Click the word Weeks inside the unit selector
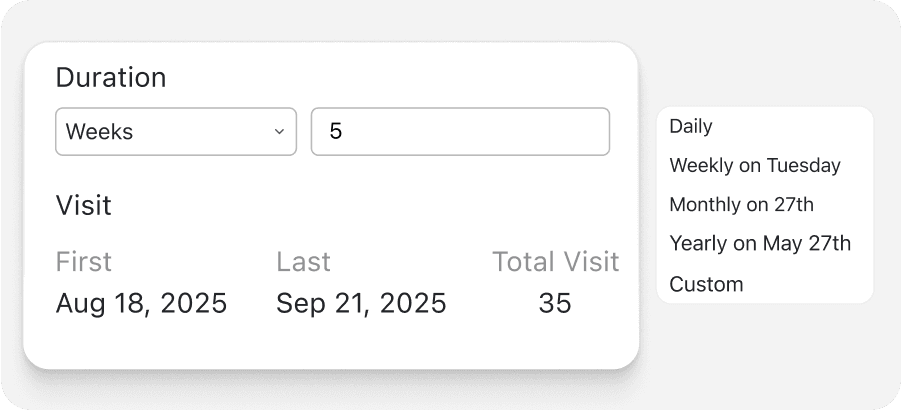 (x=99, y=132)
